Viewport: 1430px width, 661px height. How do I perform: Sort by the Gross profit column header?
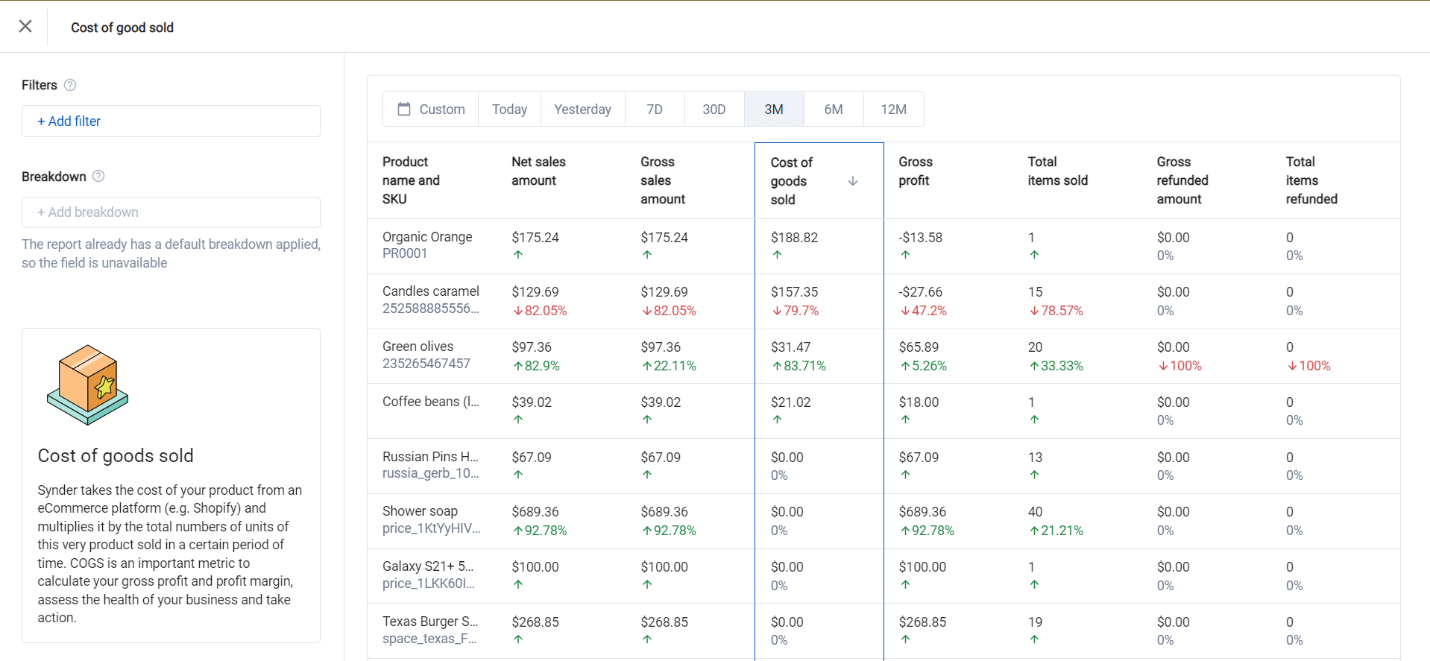tap(915, 171)
